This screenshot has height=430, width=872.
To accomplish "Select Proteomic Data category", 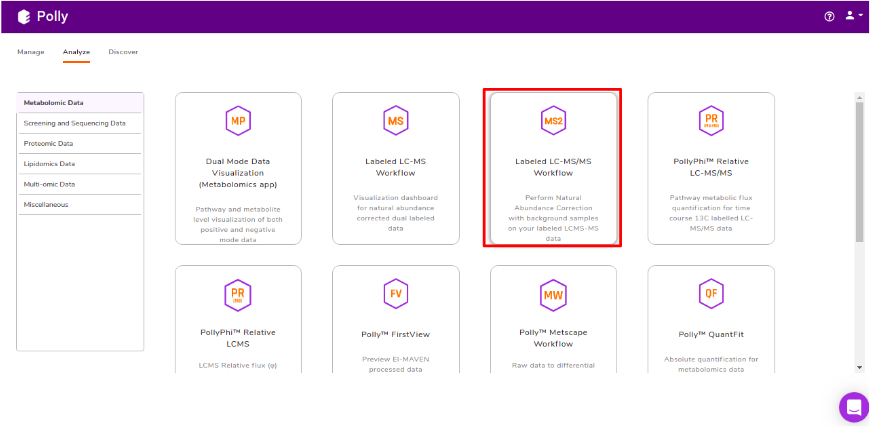I will (80, 144).
